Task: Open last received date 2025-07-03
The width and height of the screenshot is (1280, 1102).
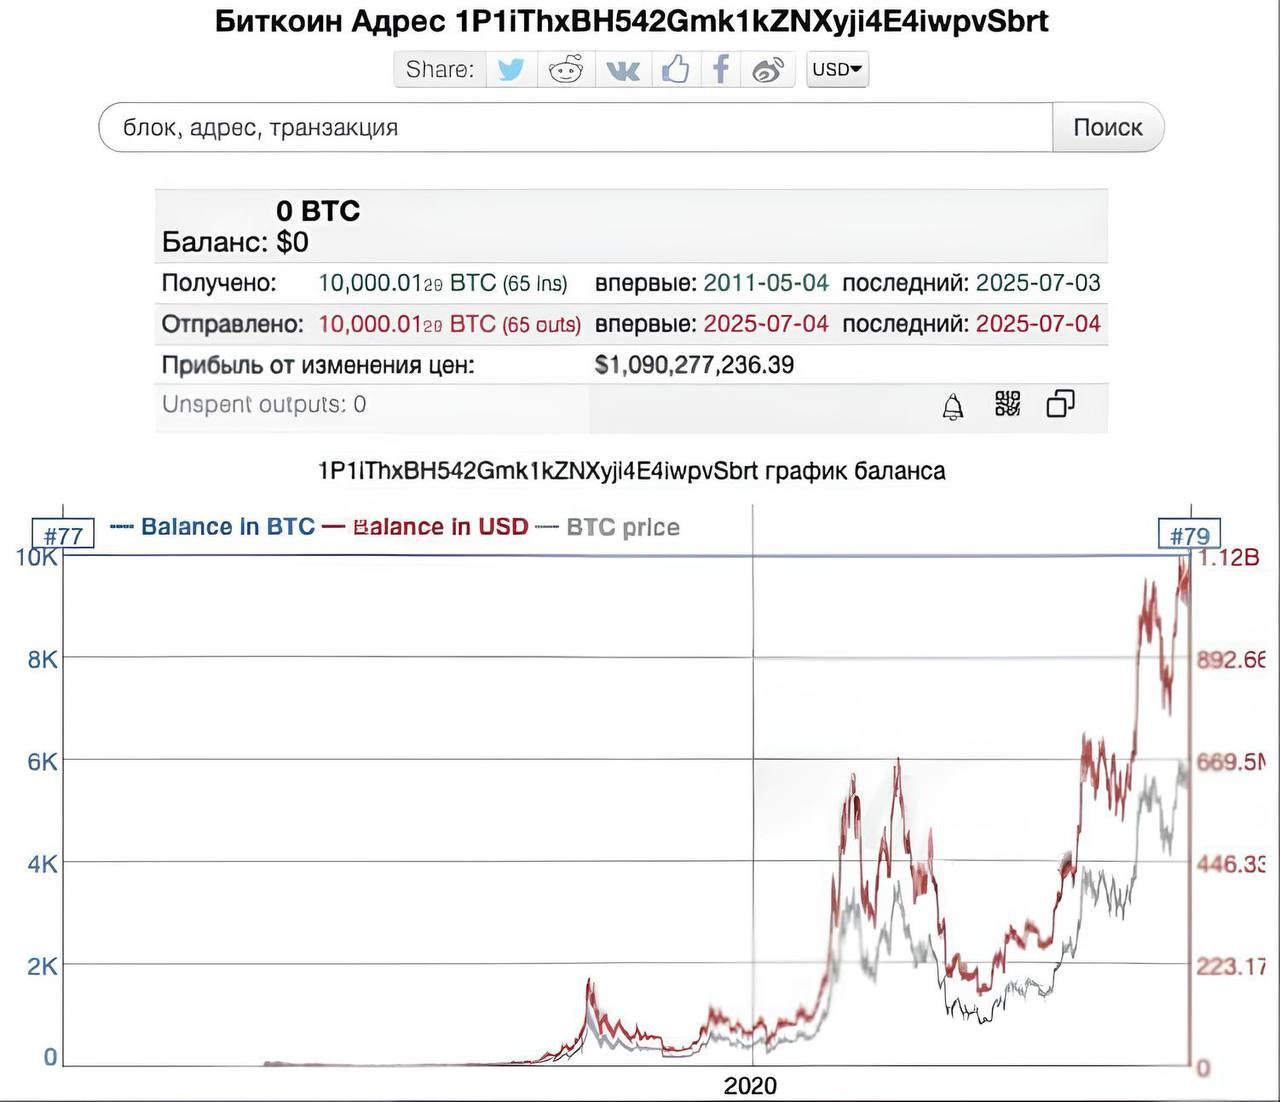Action: [x=1038, y=283]
